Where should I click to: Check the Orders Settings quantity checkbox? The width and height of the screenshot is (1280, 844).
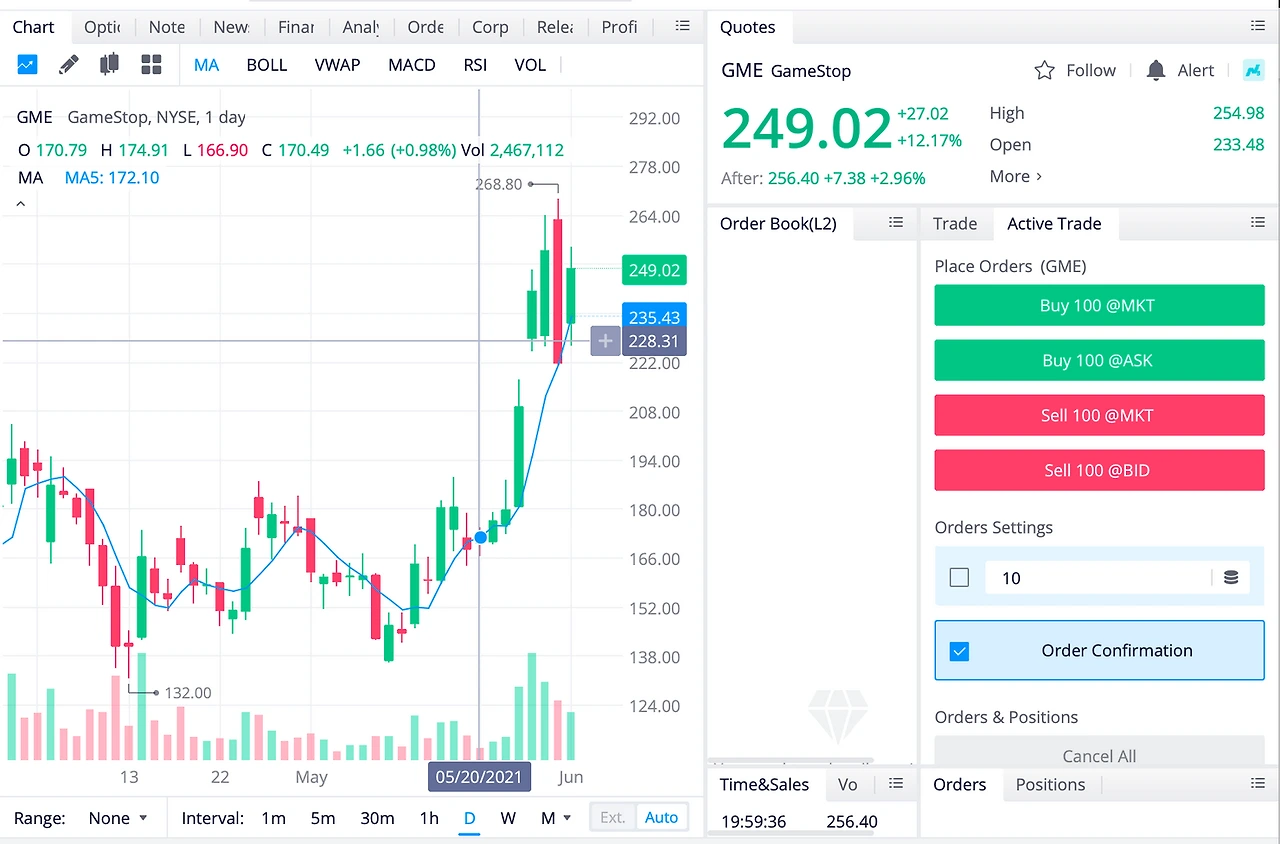959,577
